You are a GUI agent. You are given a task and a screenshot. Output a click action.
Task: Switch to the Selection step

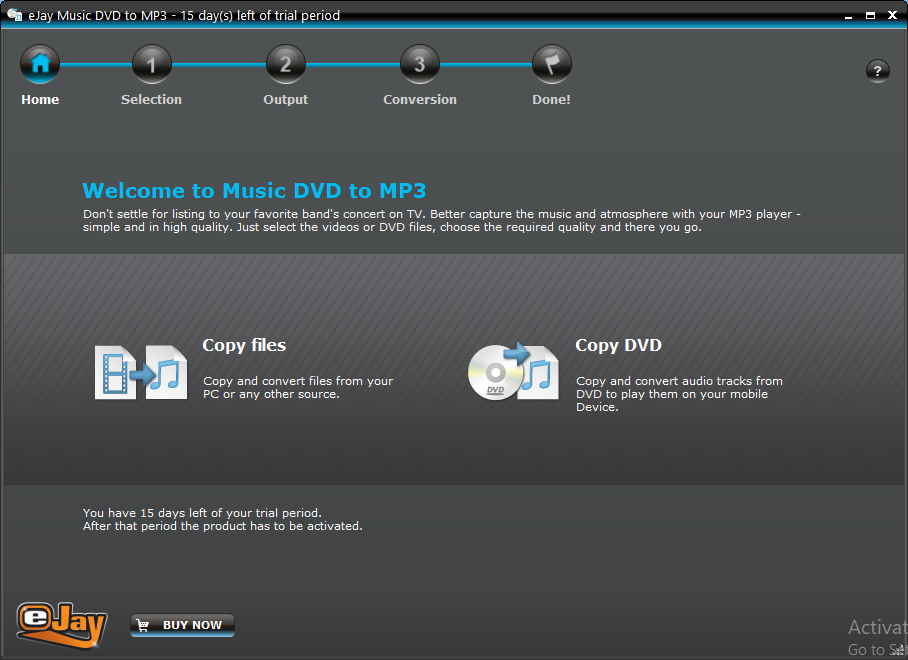click(x=151, y=99)
